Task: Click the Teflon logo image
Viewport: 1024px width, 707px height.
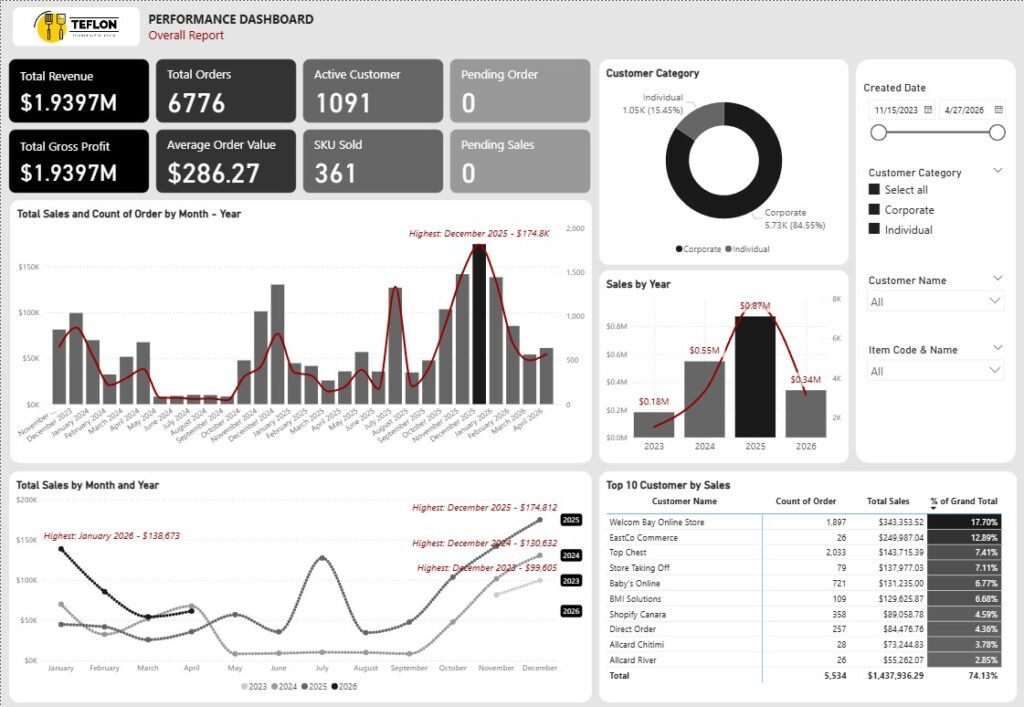Action: 76,27
